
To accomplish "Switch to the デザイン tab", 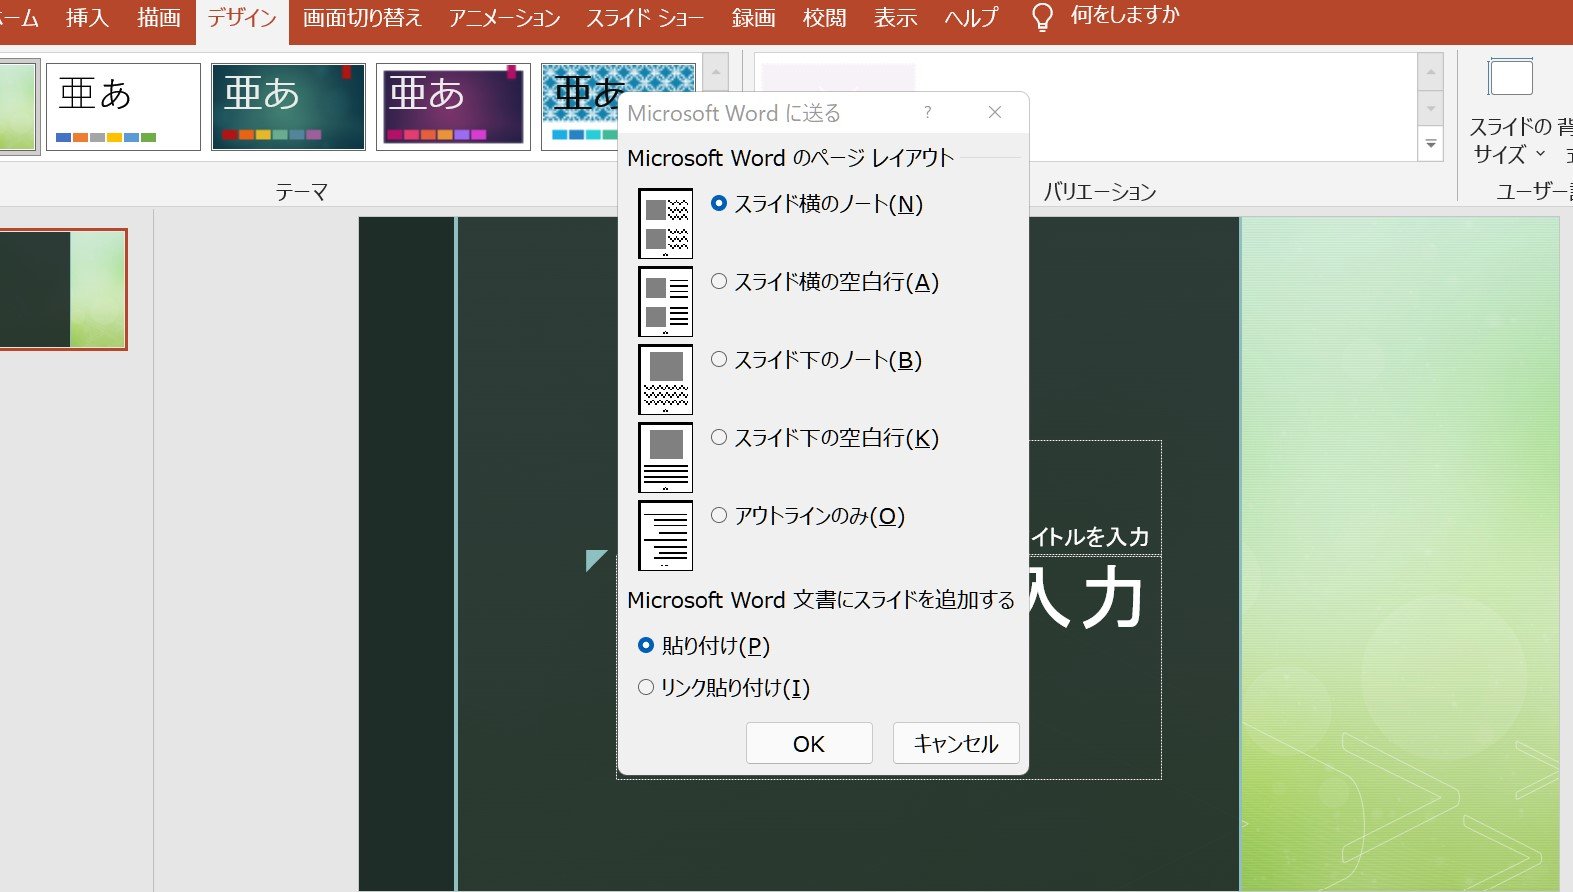I will point(242,18).
